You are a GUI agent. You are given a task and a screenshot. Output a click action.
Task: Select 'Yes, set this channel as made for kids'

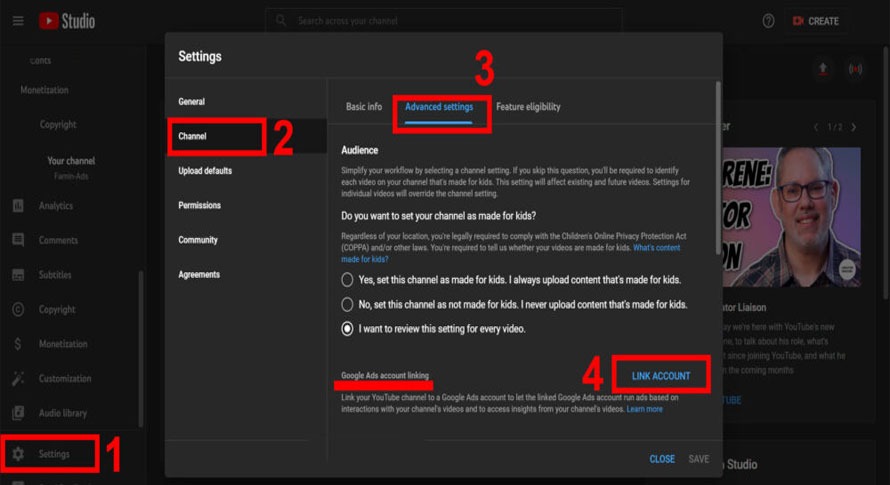347,280
